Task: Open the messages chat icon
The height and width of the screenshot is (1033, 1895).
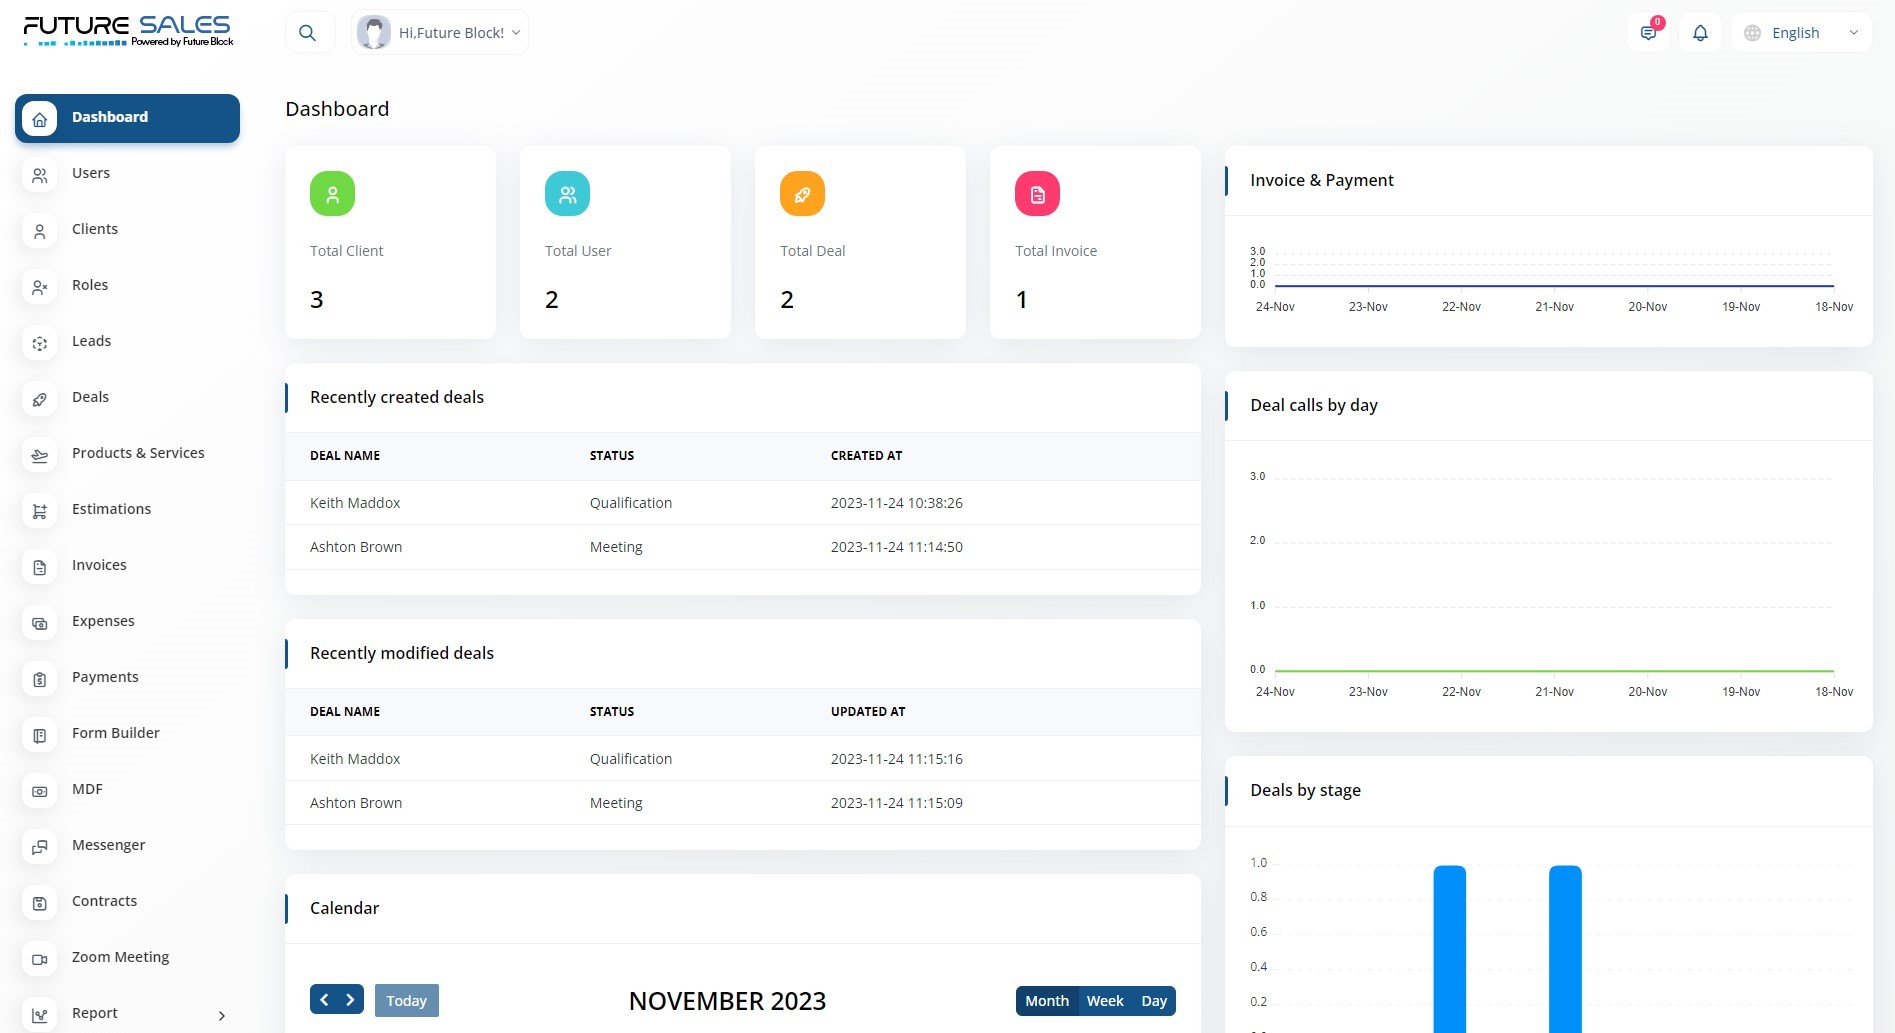Action: pos(1648,33)
